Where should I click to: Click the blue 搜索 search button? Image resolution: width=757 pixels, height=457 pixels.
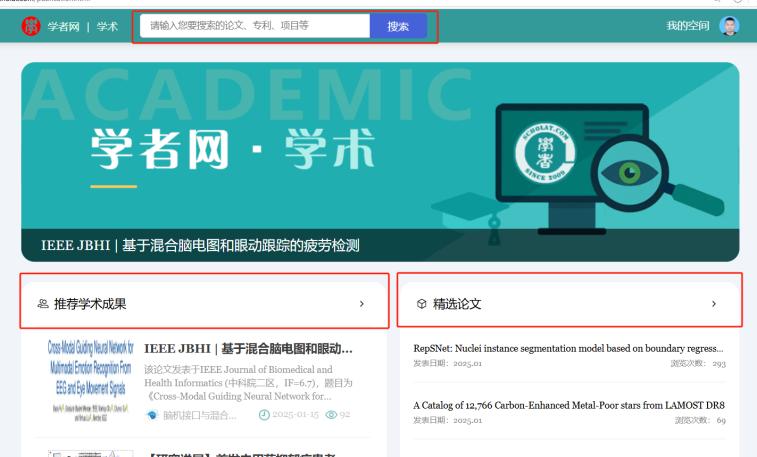point(398,26)
